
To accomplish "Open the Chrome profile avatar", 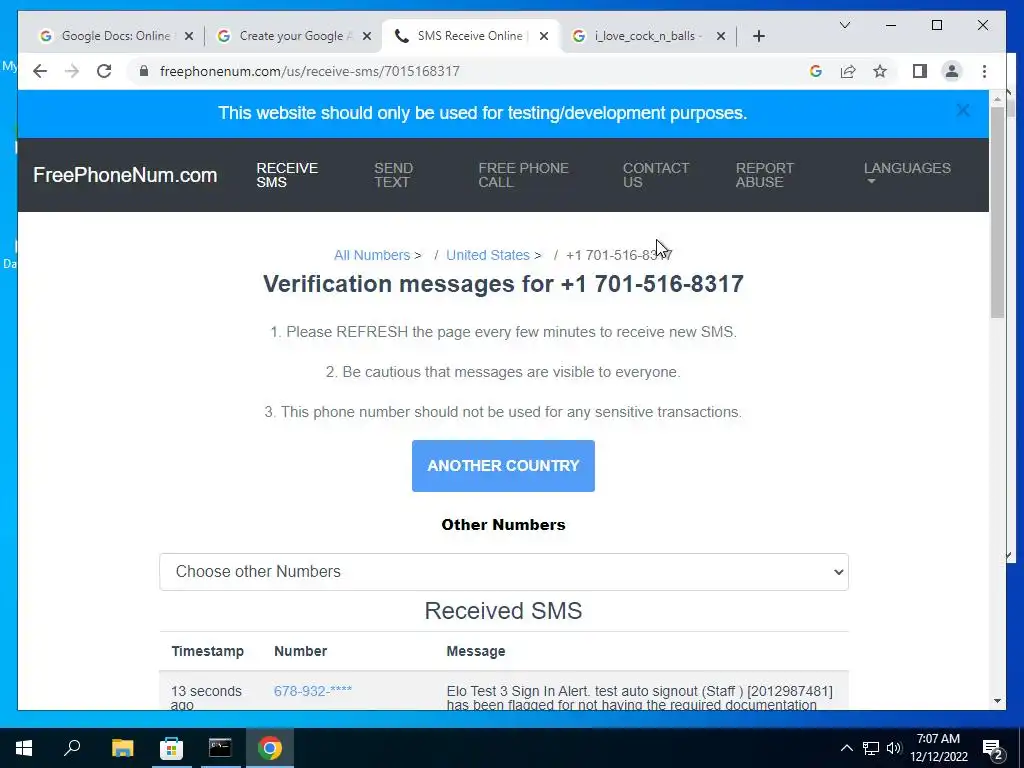I will (x=952, y=71).
